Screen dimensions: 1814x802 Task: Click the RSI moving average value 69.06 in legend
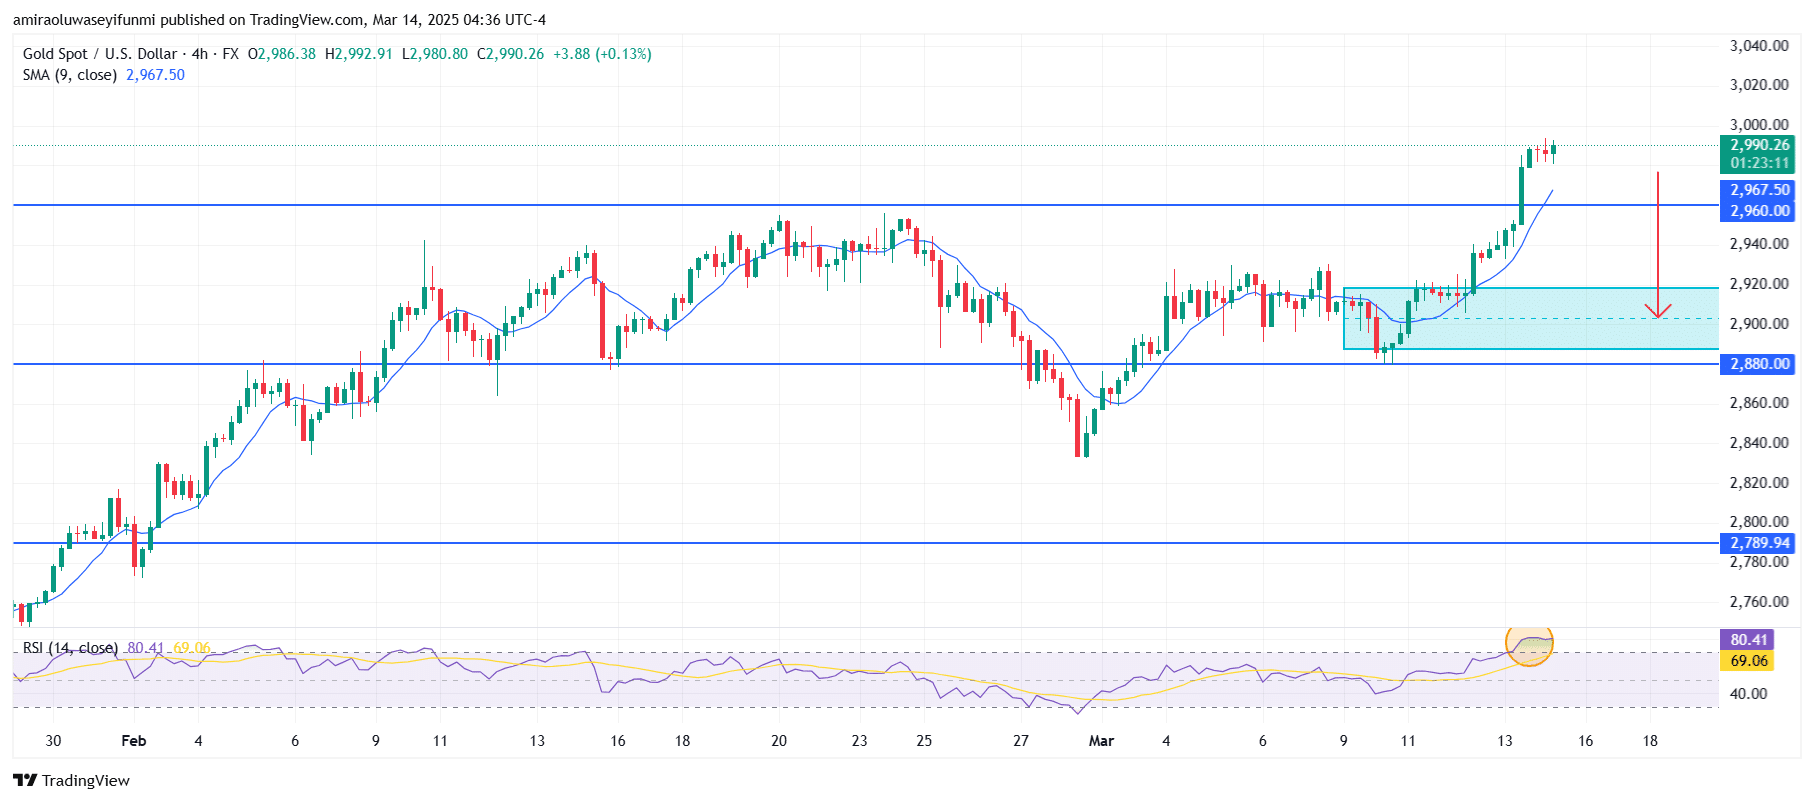coord(192,648)
